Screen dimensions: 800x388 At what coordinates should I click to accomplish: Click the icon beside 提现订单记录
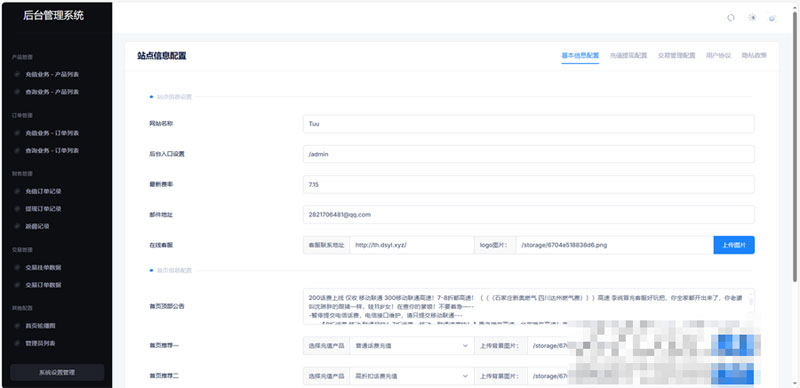[x=17, y=209]
